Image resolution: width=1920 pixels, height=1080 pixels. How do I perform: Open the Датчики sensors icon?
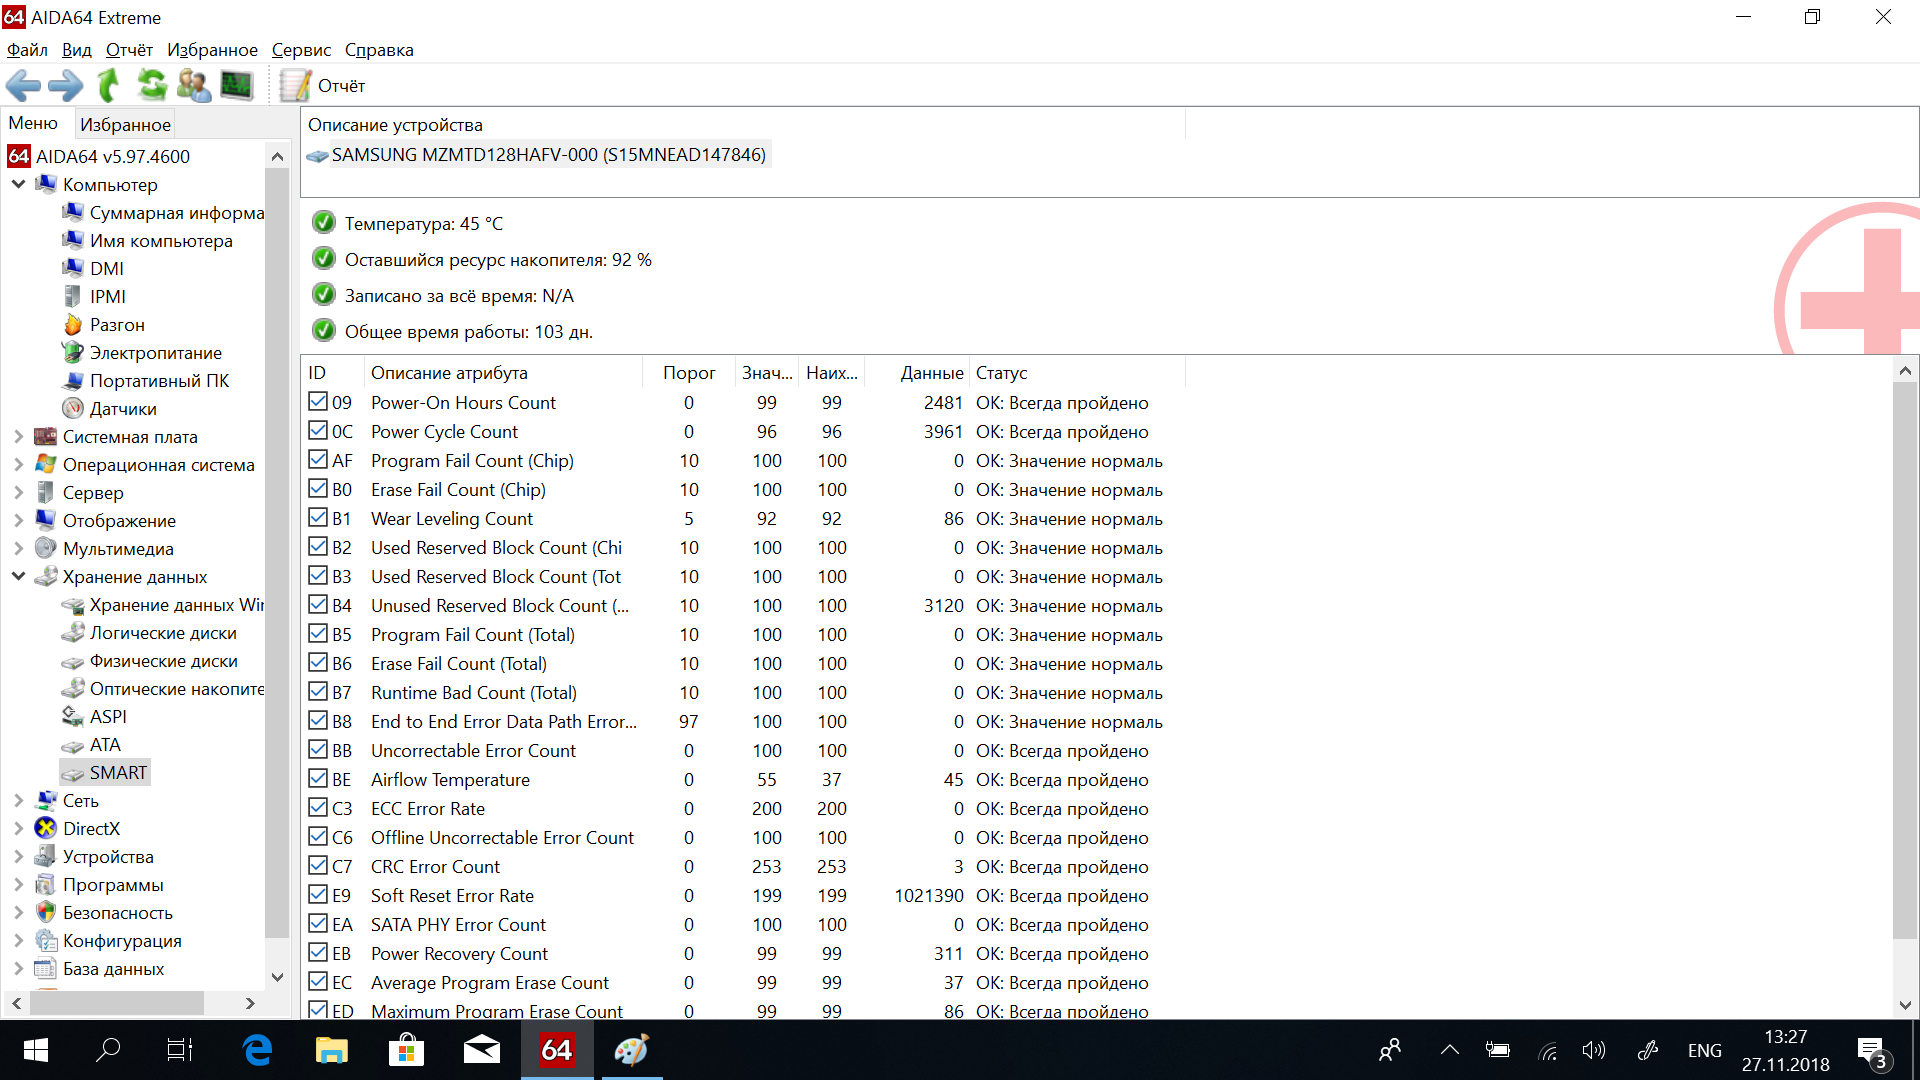click(x=72, y=408)
